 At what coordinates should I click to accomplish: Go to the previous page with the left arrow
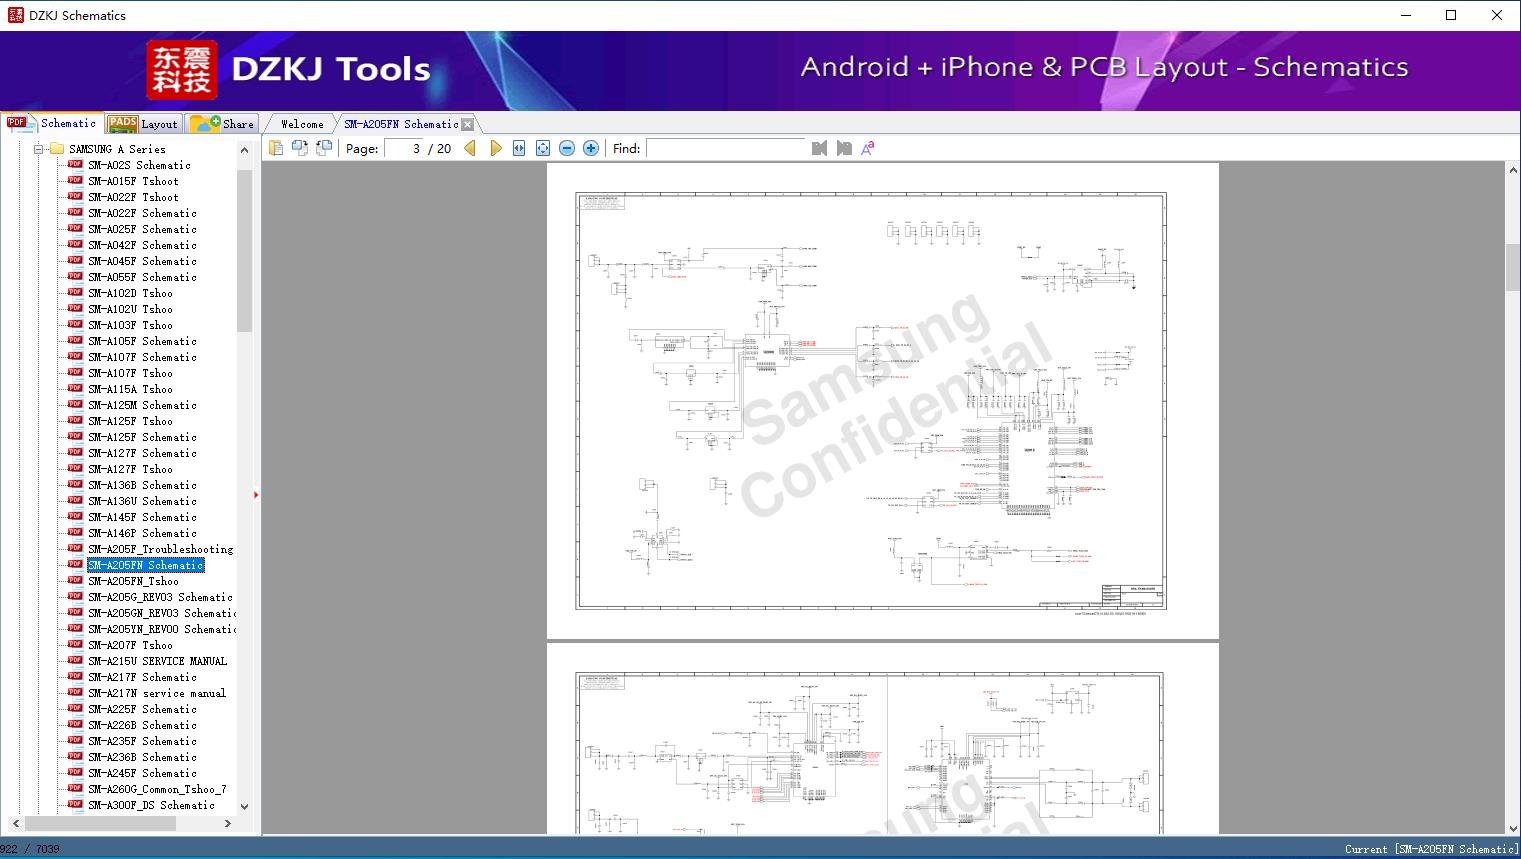click(x=470, y=148)
